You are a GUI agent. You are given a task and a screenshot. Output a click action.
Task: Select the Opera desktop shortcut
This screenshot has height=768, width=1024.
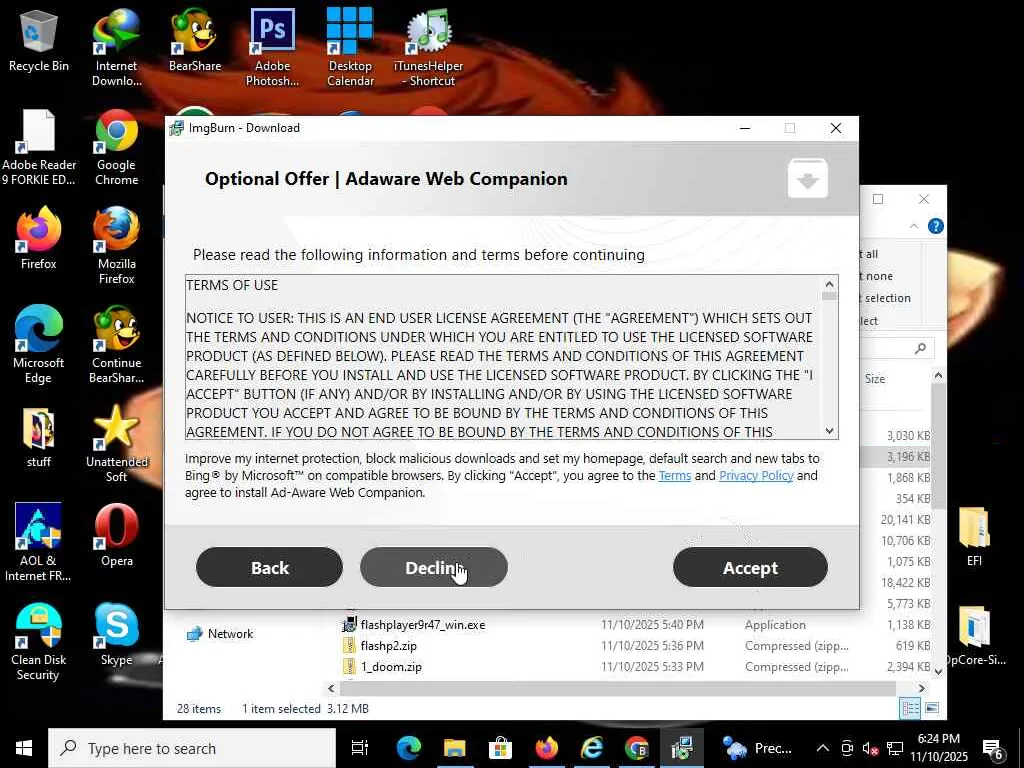tap(116, 536)
